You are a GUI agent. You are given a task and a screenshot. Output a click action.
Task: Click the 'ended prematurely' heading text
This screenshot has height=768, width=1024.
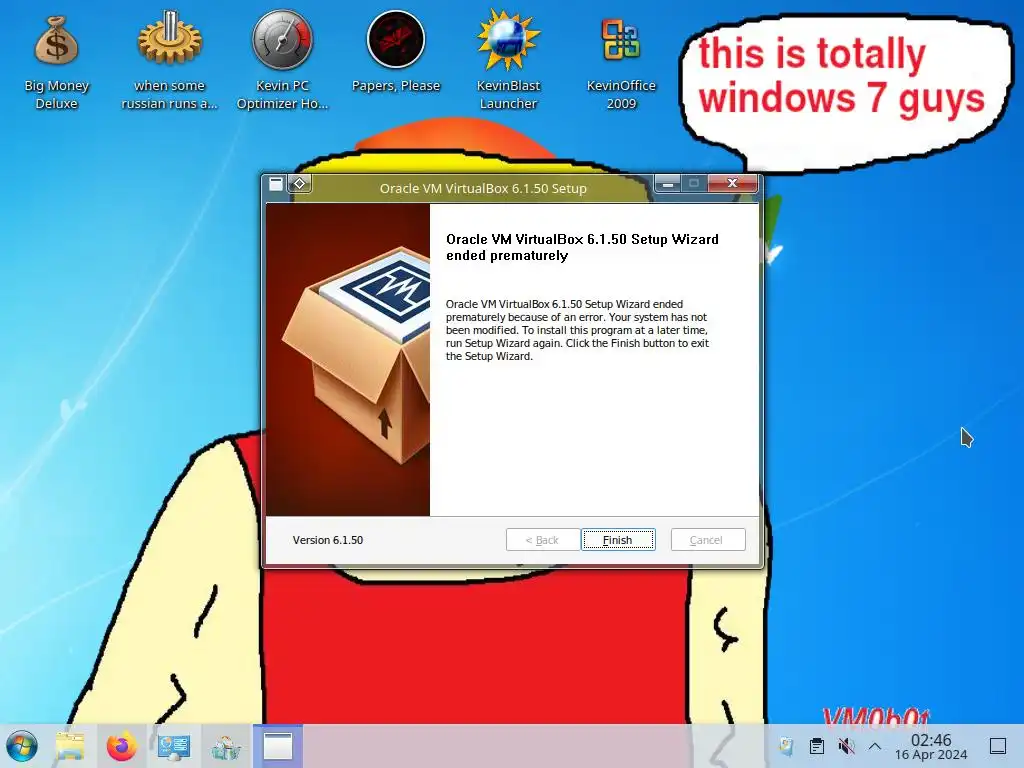[507, 255]
